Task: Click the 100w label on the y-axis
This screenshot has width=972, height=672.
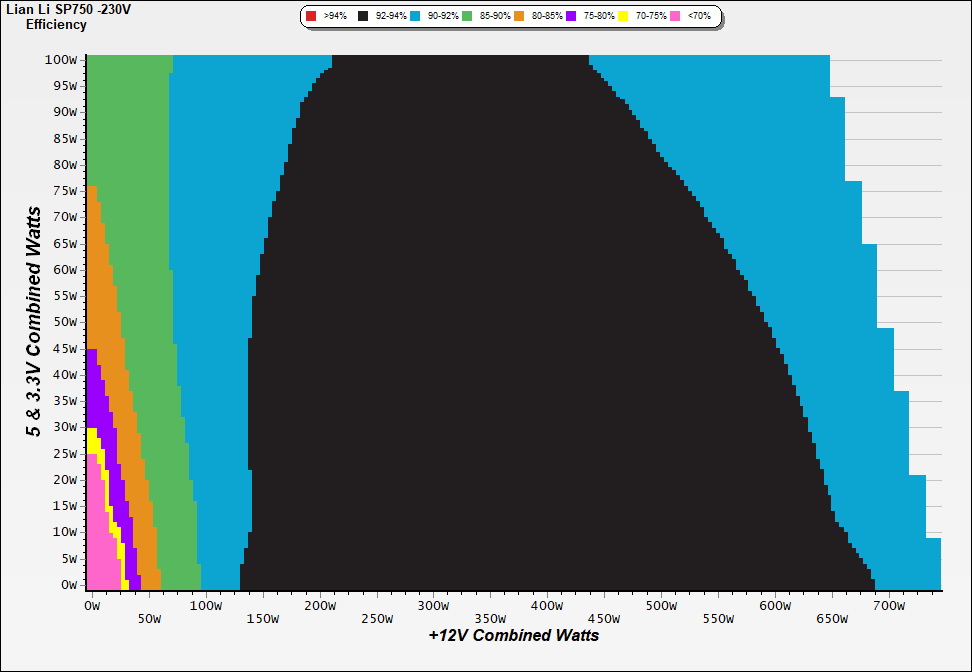Action: (61, 59)
